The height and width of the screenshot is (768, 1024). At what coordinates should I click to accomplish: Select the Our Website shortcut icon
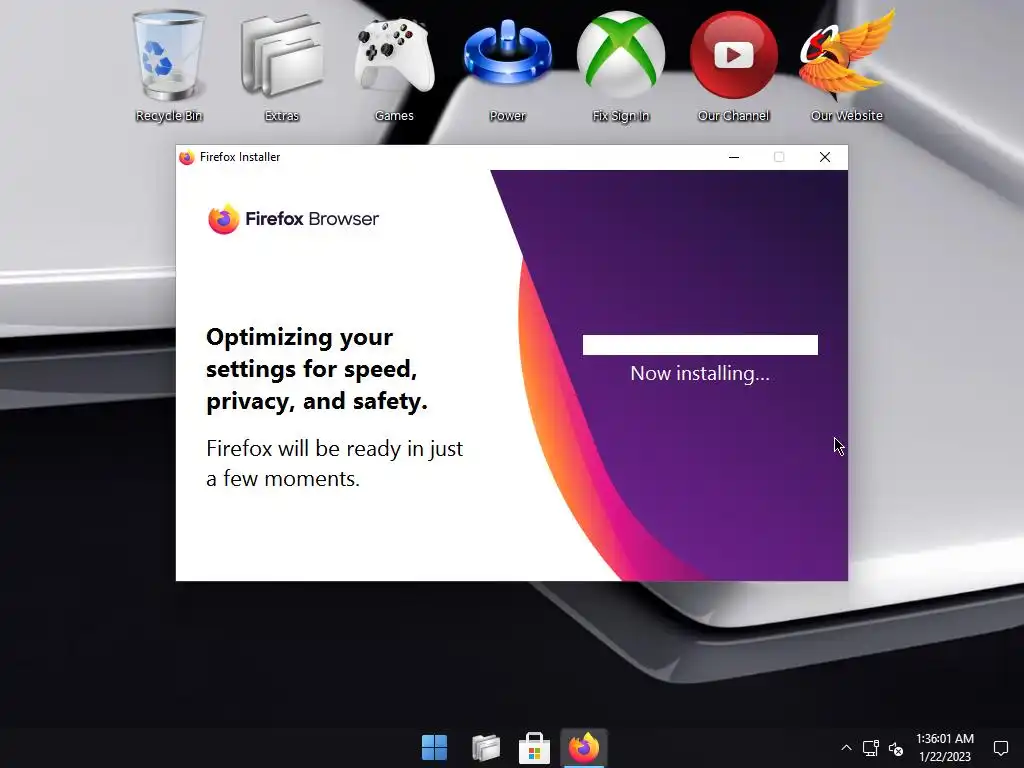click(846, 65)
